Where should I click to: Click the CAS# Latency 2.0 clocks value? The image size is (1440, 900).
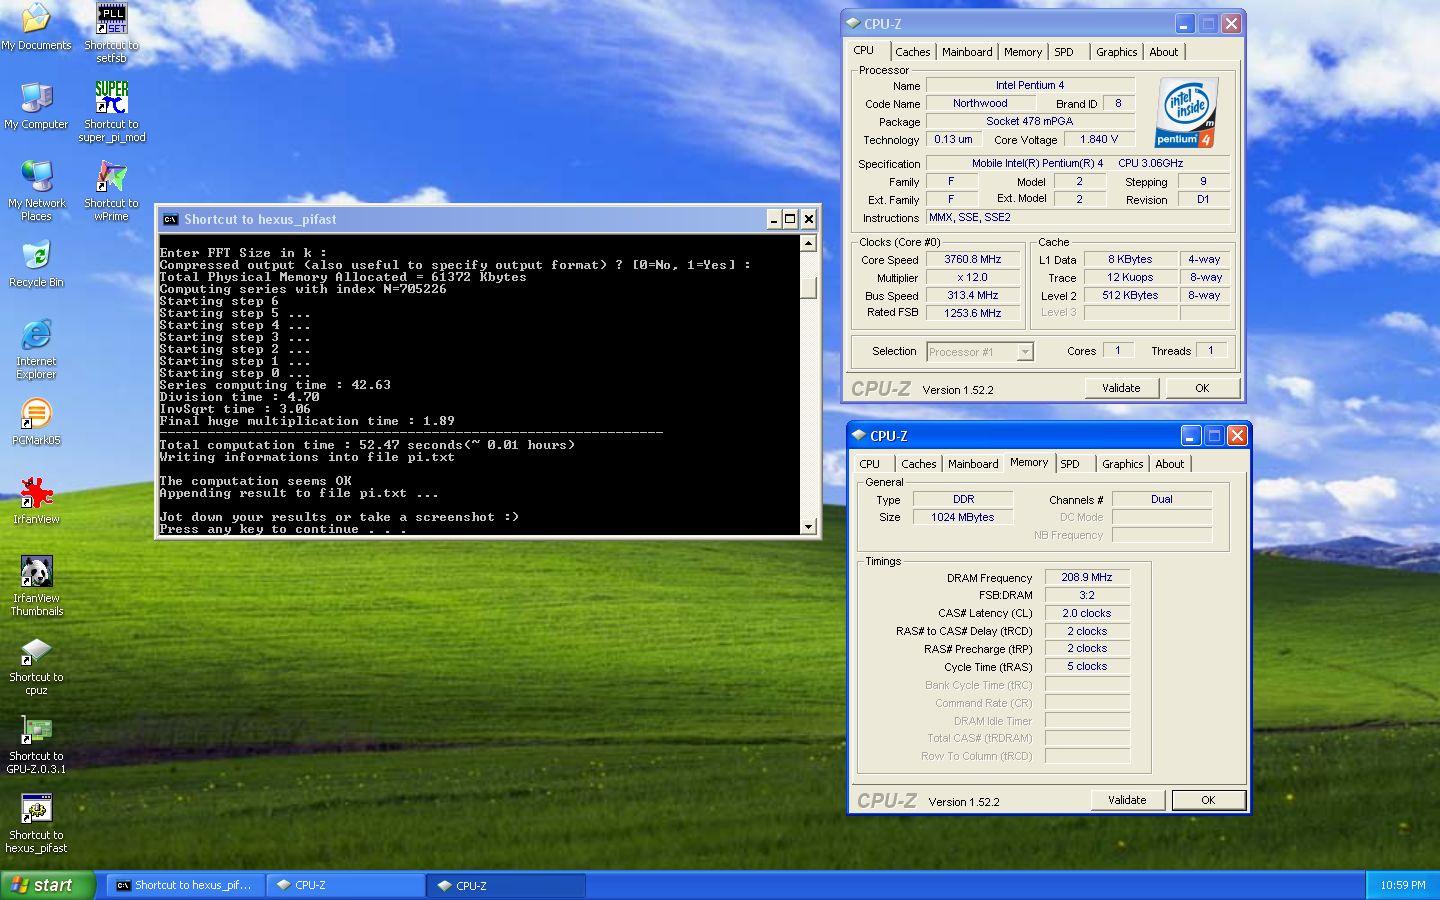[x=1087, y=613]
